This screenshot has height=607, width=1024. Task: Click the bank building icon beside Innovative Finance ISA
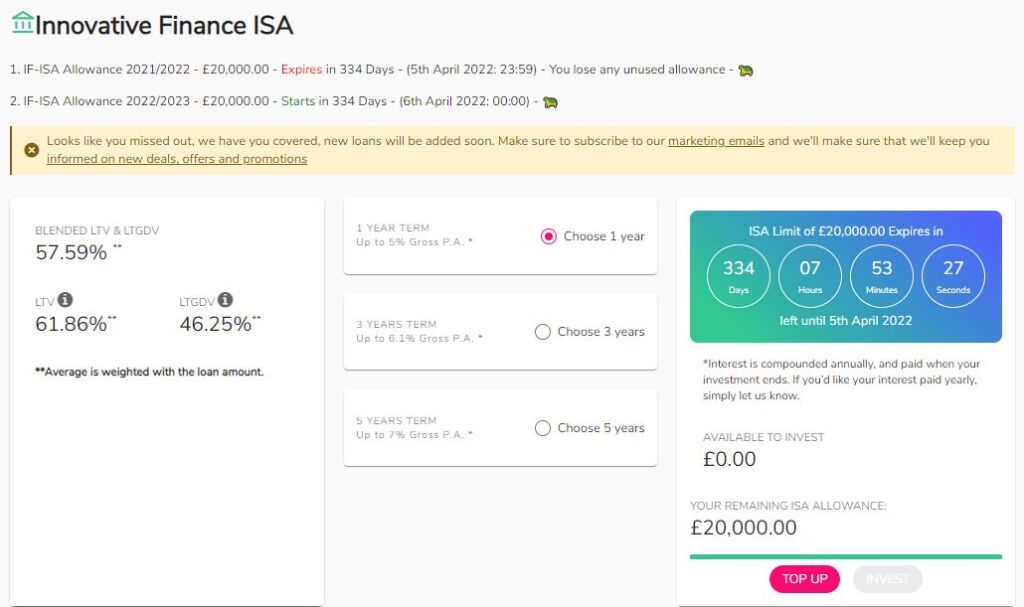tap(22, 22)
